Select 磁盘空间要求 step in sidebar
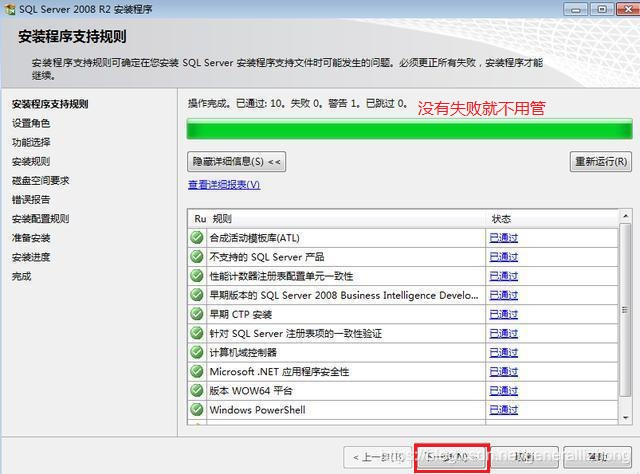Screen dimensions: 640x474 pos(40,180)
